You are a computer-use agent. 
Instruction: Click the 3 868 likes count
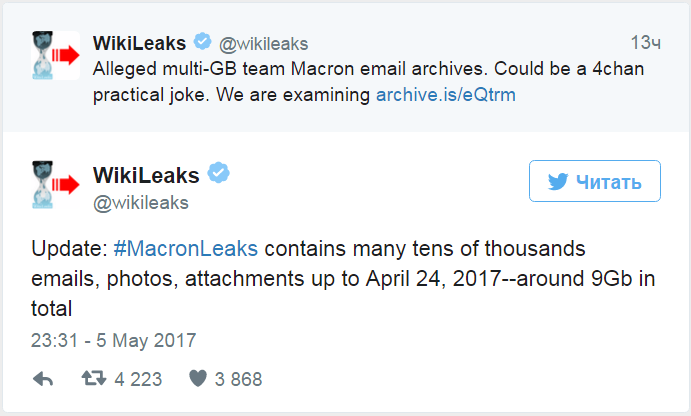tap(238, 380)
